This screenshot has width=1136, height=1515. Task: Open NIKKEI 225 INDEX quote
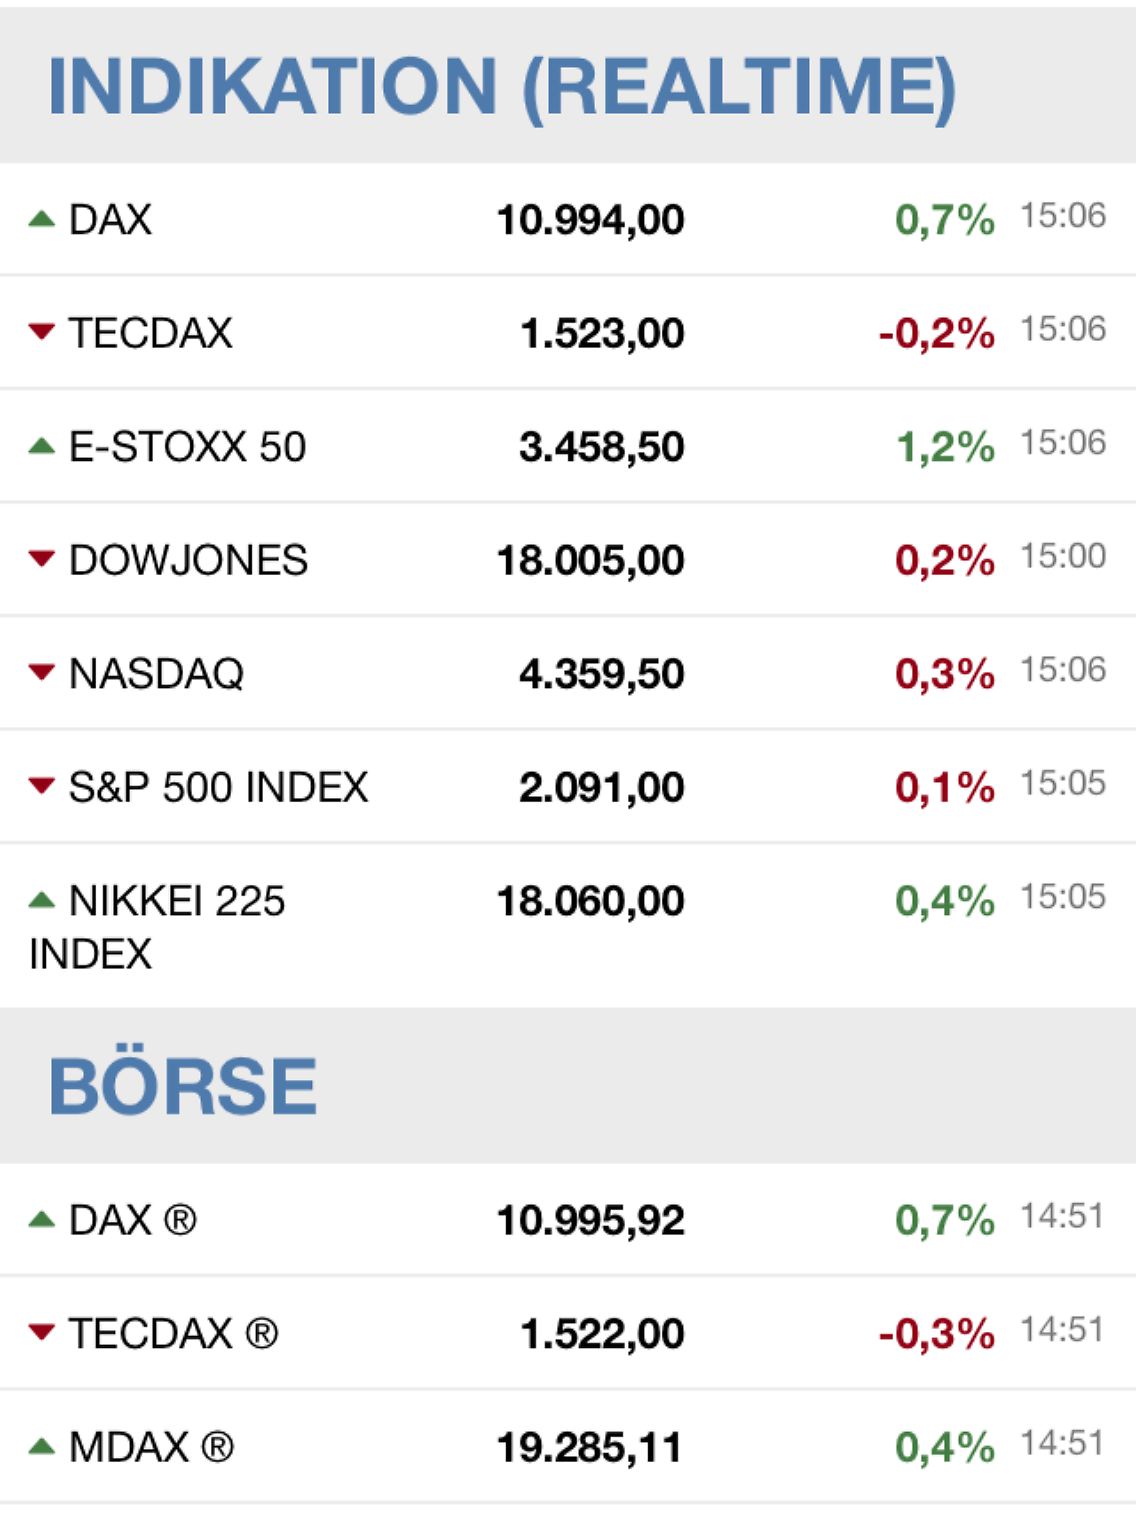pyautogui.click(x=176, y=902)
